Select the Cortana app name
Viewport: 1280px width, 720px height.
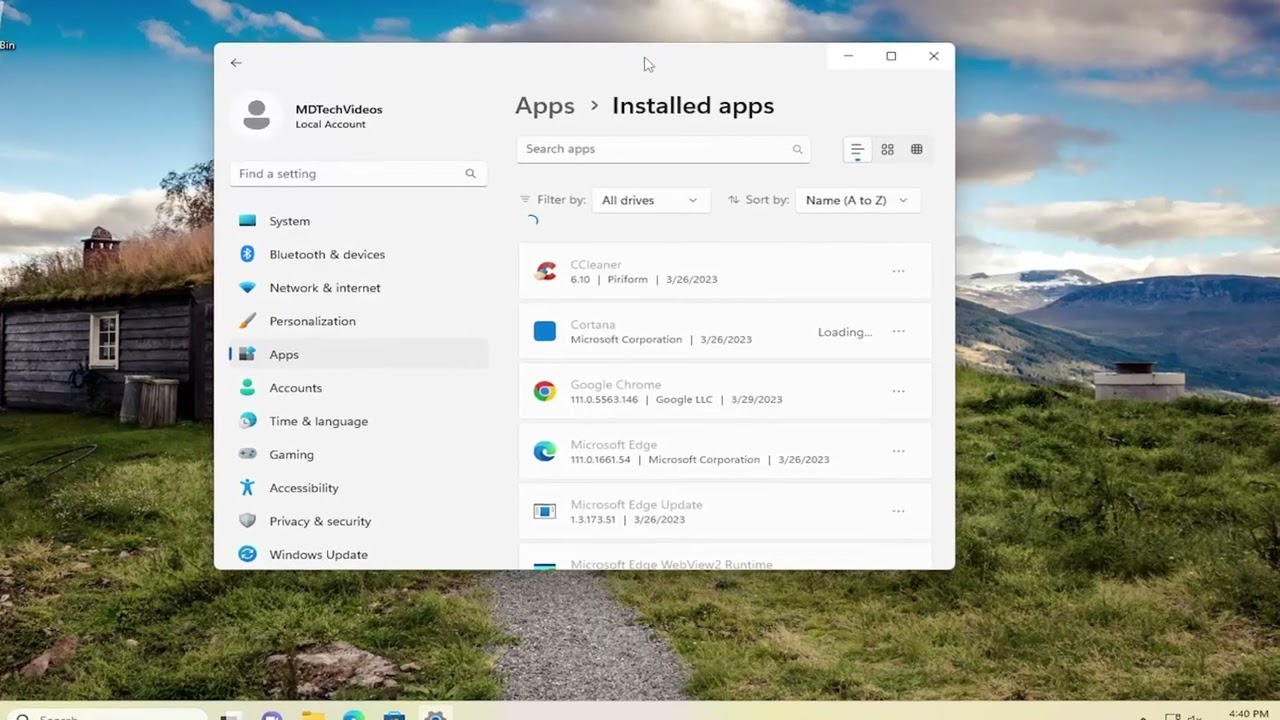click(593, 325)
